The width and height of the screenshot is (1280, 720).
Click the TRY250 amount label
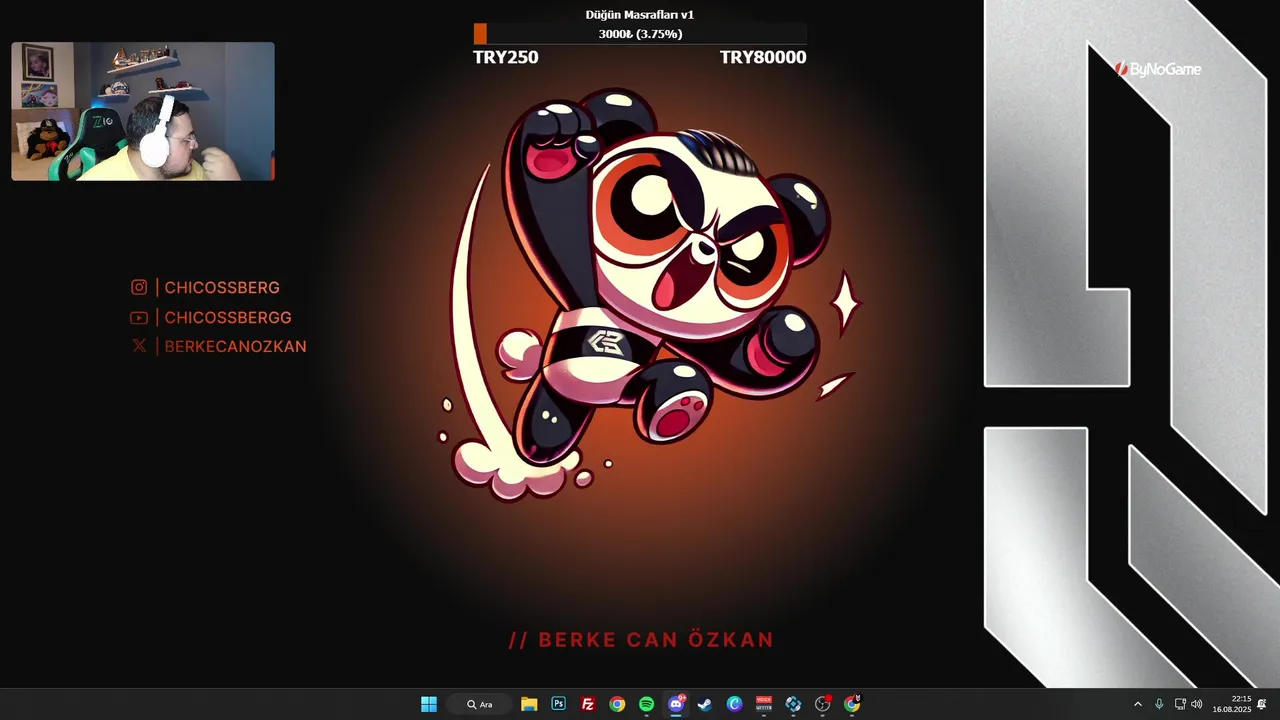506,57
